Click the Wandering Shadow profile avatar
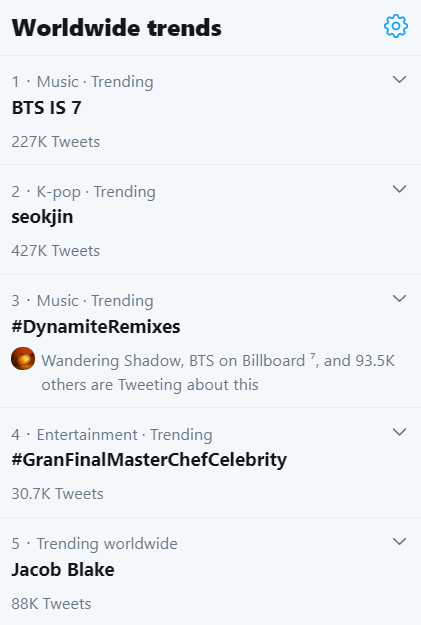The height and width of the screenshot is (625, 421). 23,358
